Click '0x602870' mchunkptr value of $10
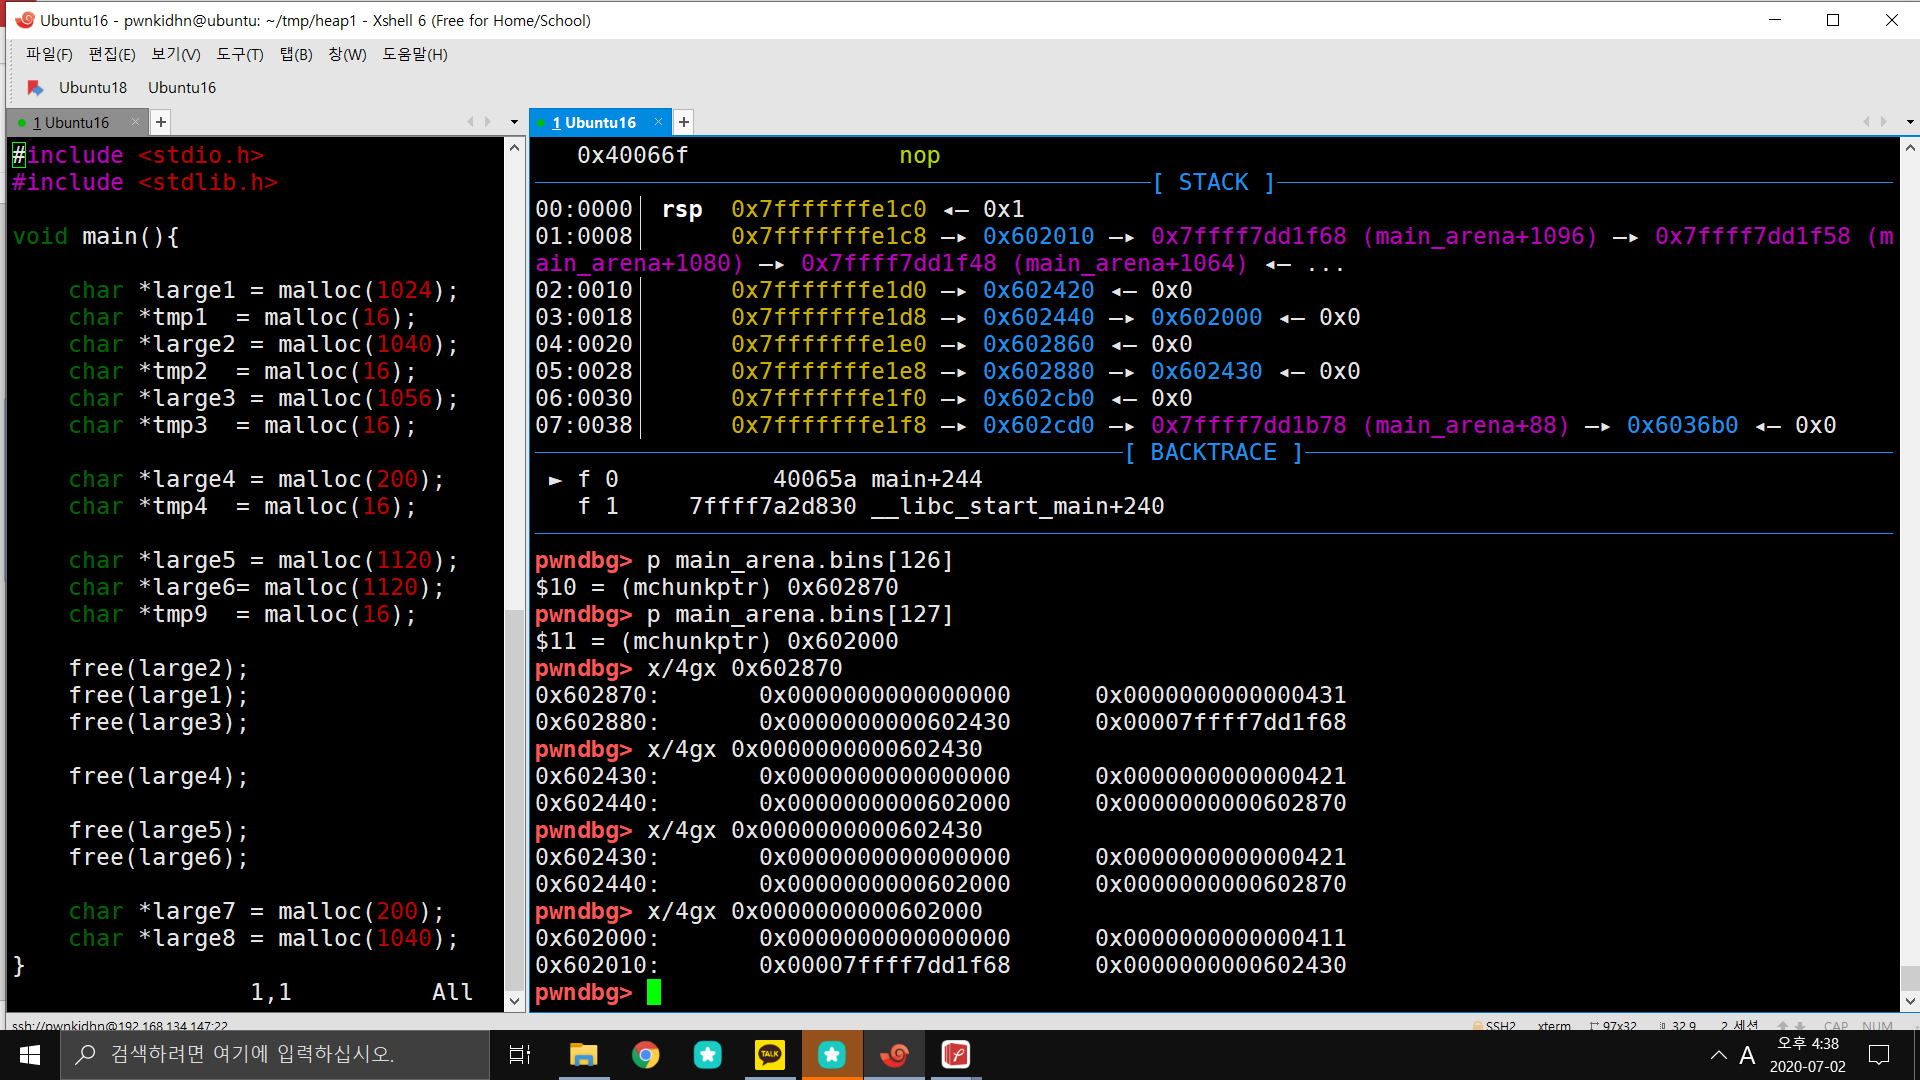Screen dimensions: 1920x1080 tap(842, 587)
